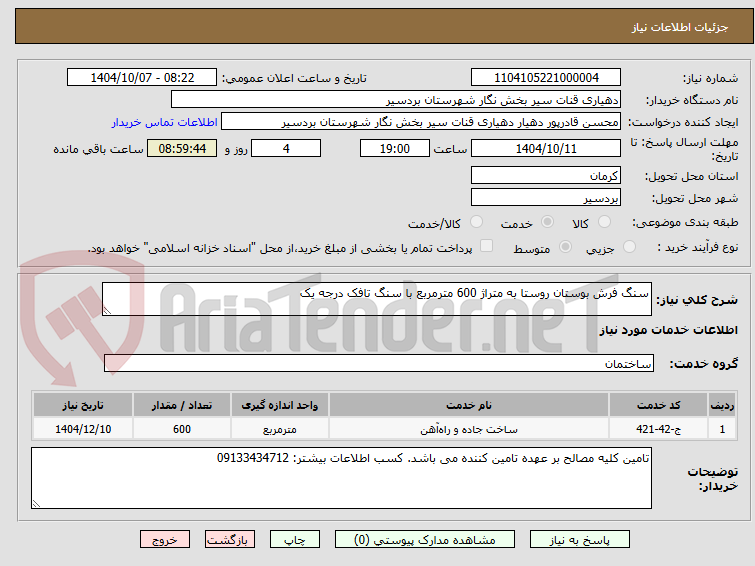Click the deadline date field 1404/10/11

pos(546,148)
